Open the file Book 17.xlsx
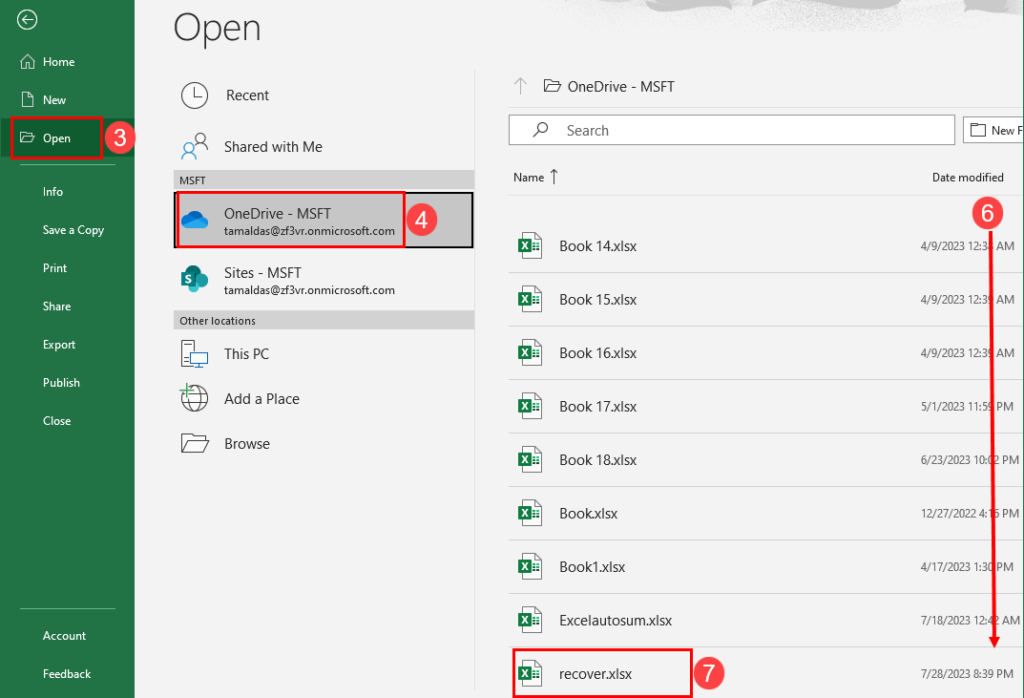 click(x=765, y=407)
